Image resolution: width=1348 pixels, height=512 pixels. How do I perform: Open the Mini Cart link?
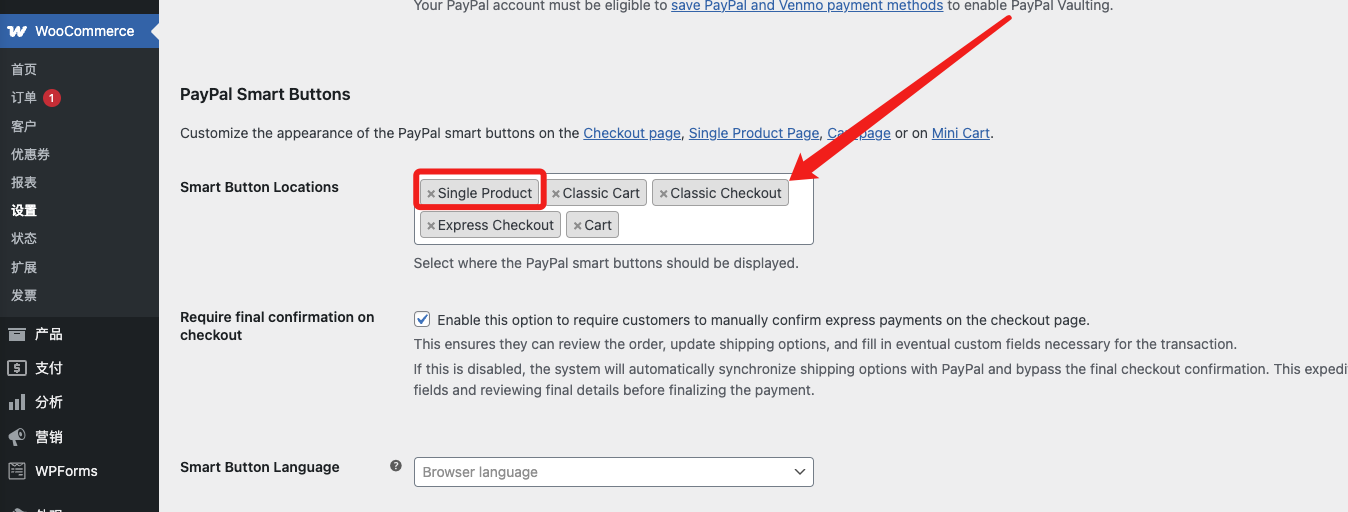point(961,133)
